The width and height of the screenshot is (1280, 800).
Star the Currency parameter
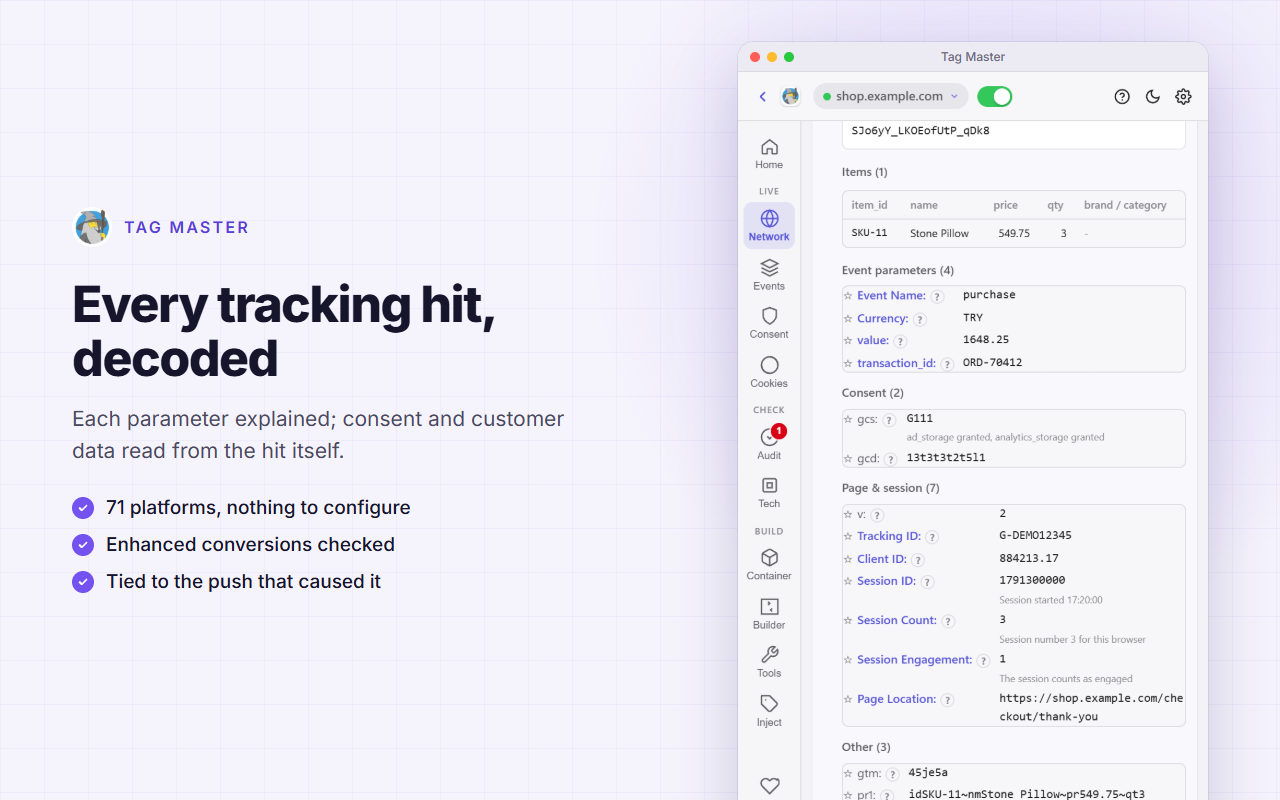click(x=848, y=319)
